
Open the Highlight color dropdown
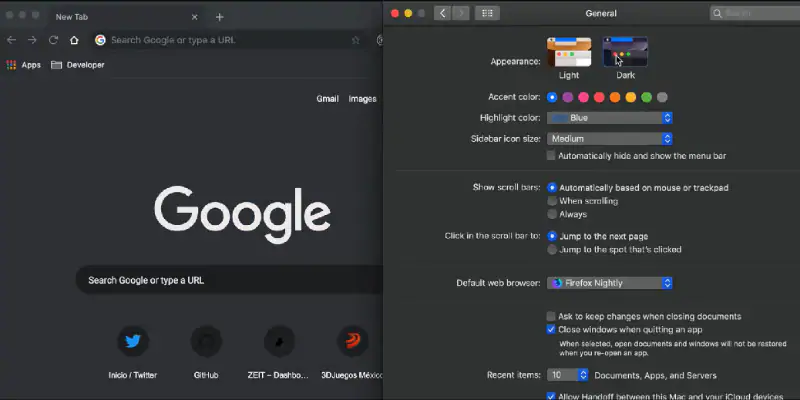click(610, 118)
